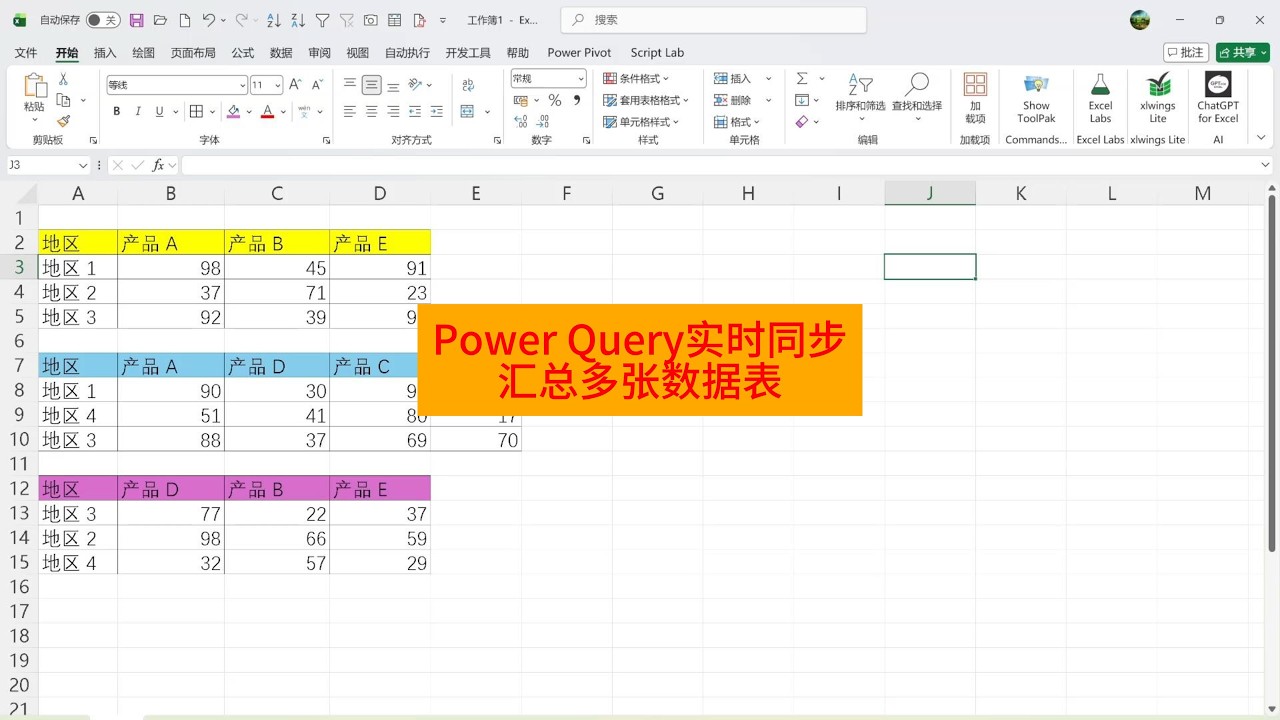Toggle top vertical alignment
1280x720 pixels.
[x=350, y=85]
